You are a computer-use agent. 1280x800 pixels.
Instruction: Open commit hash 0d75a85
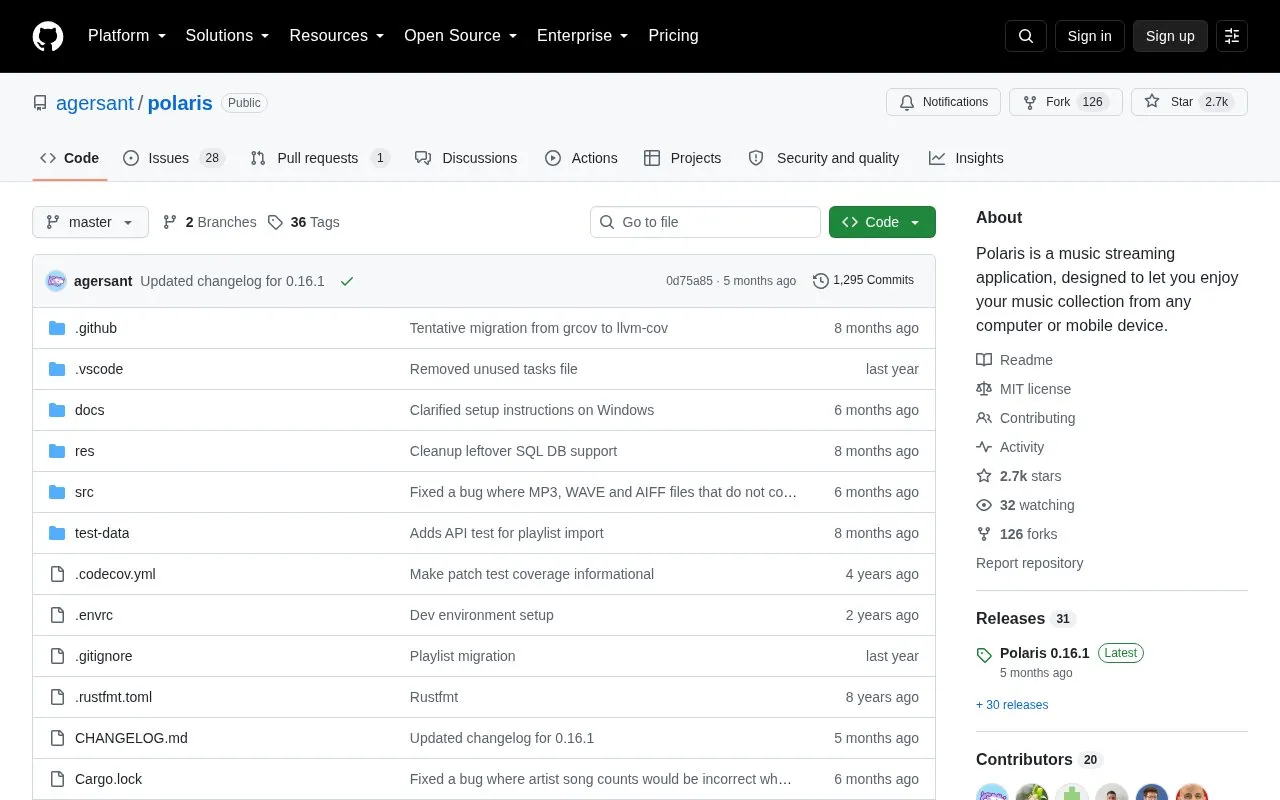(689, 281)
